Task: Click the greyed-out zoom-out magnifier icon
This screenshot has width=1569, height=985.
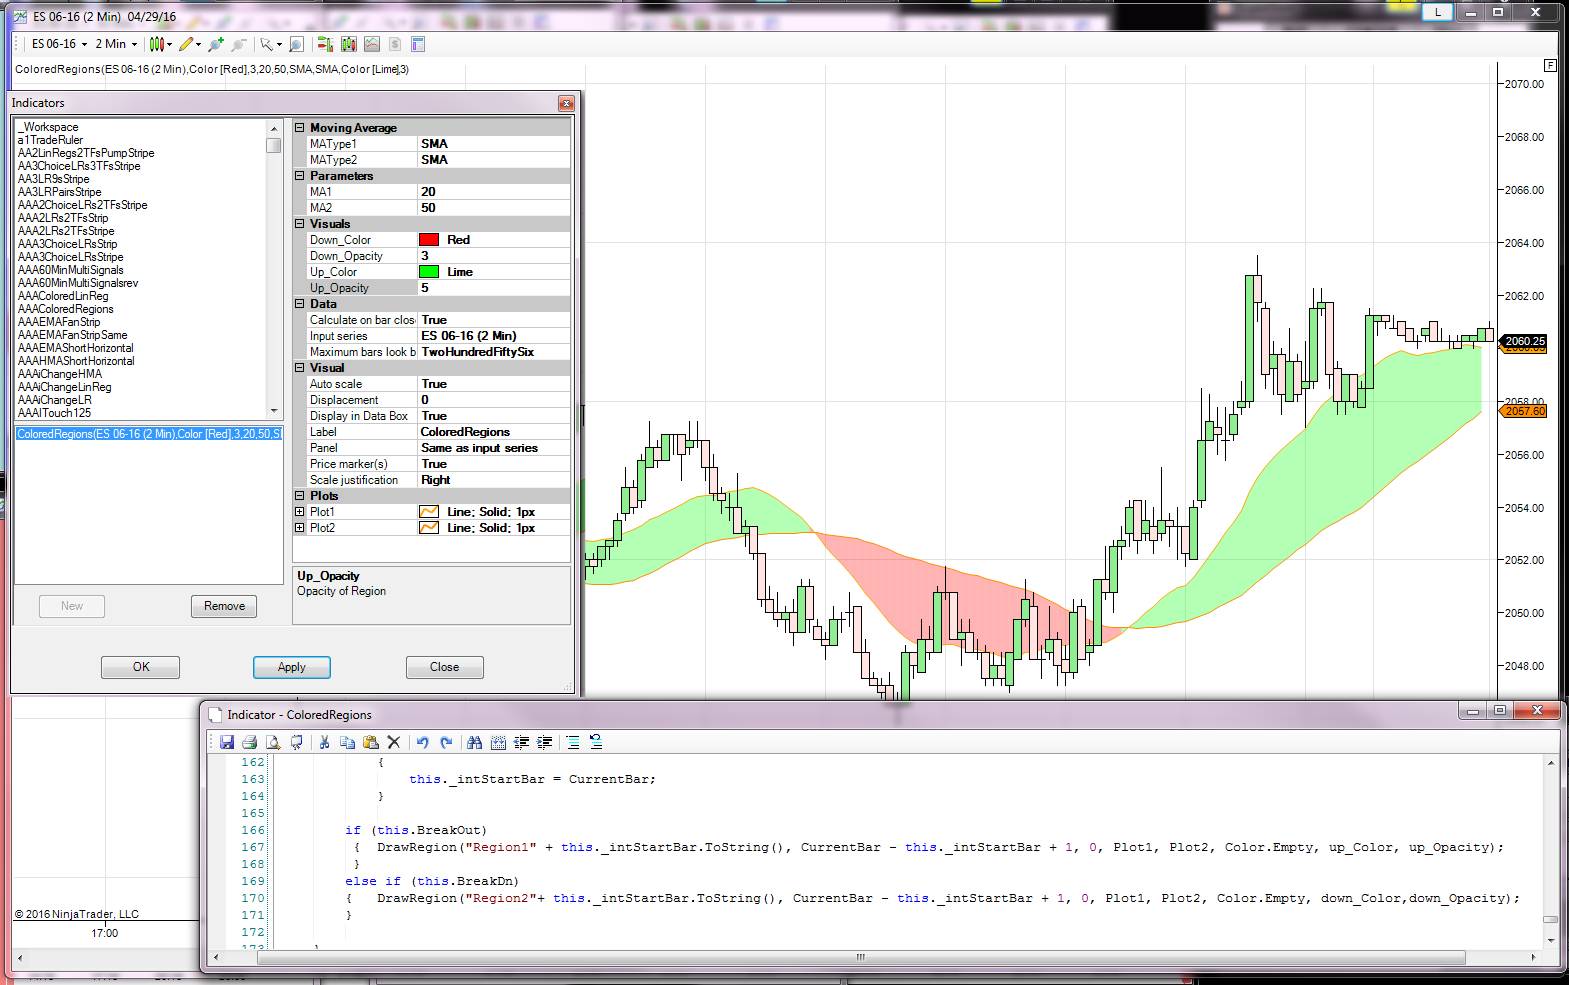Action: tap(239, 44)
